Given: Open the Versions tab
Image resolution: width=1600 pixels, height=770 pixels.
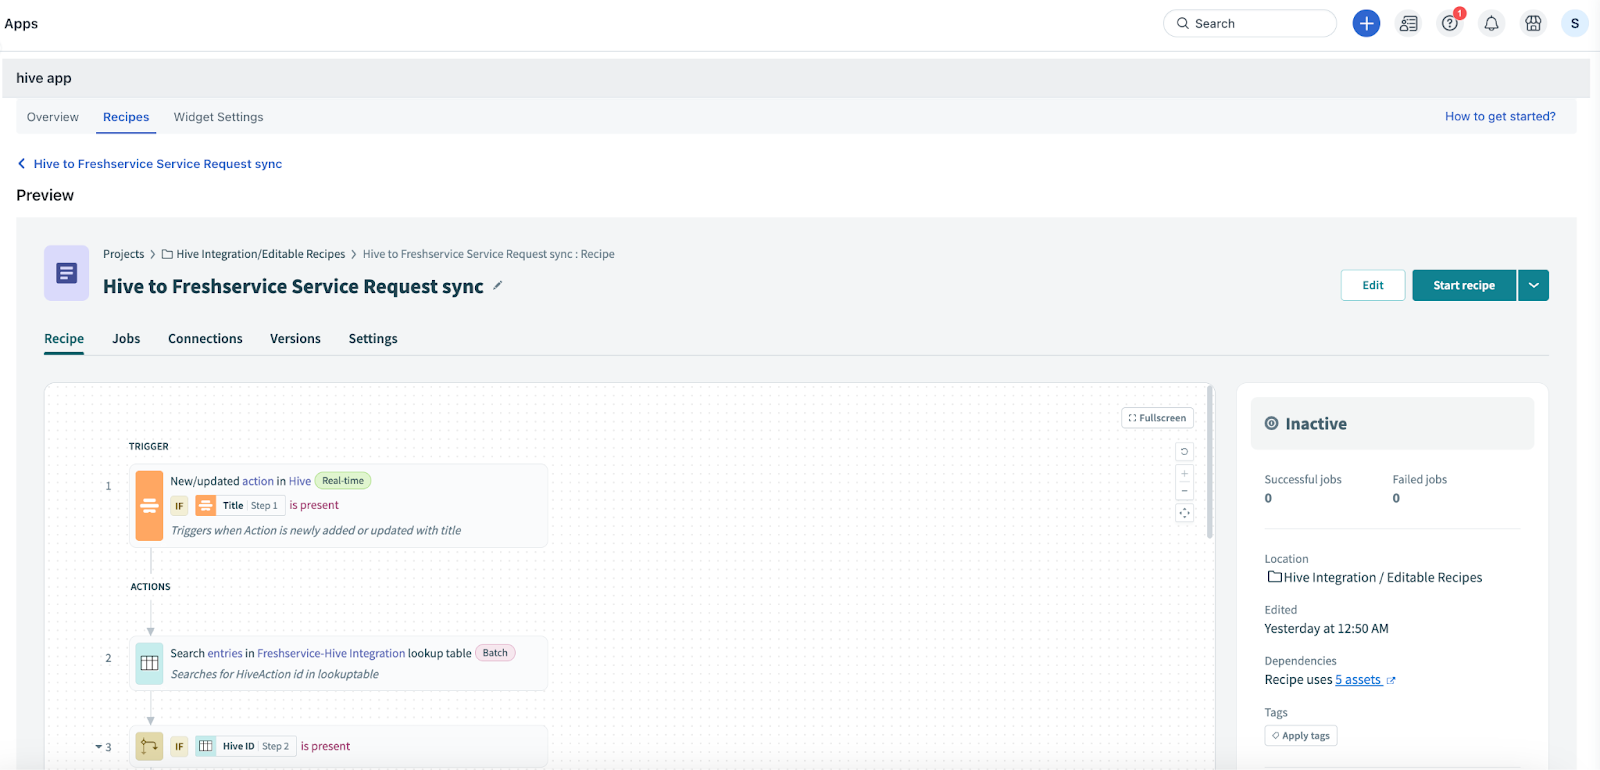Looking at the screenshot, I should pos(295,339).
